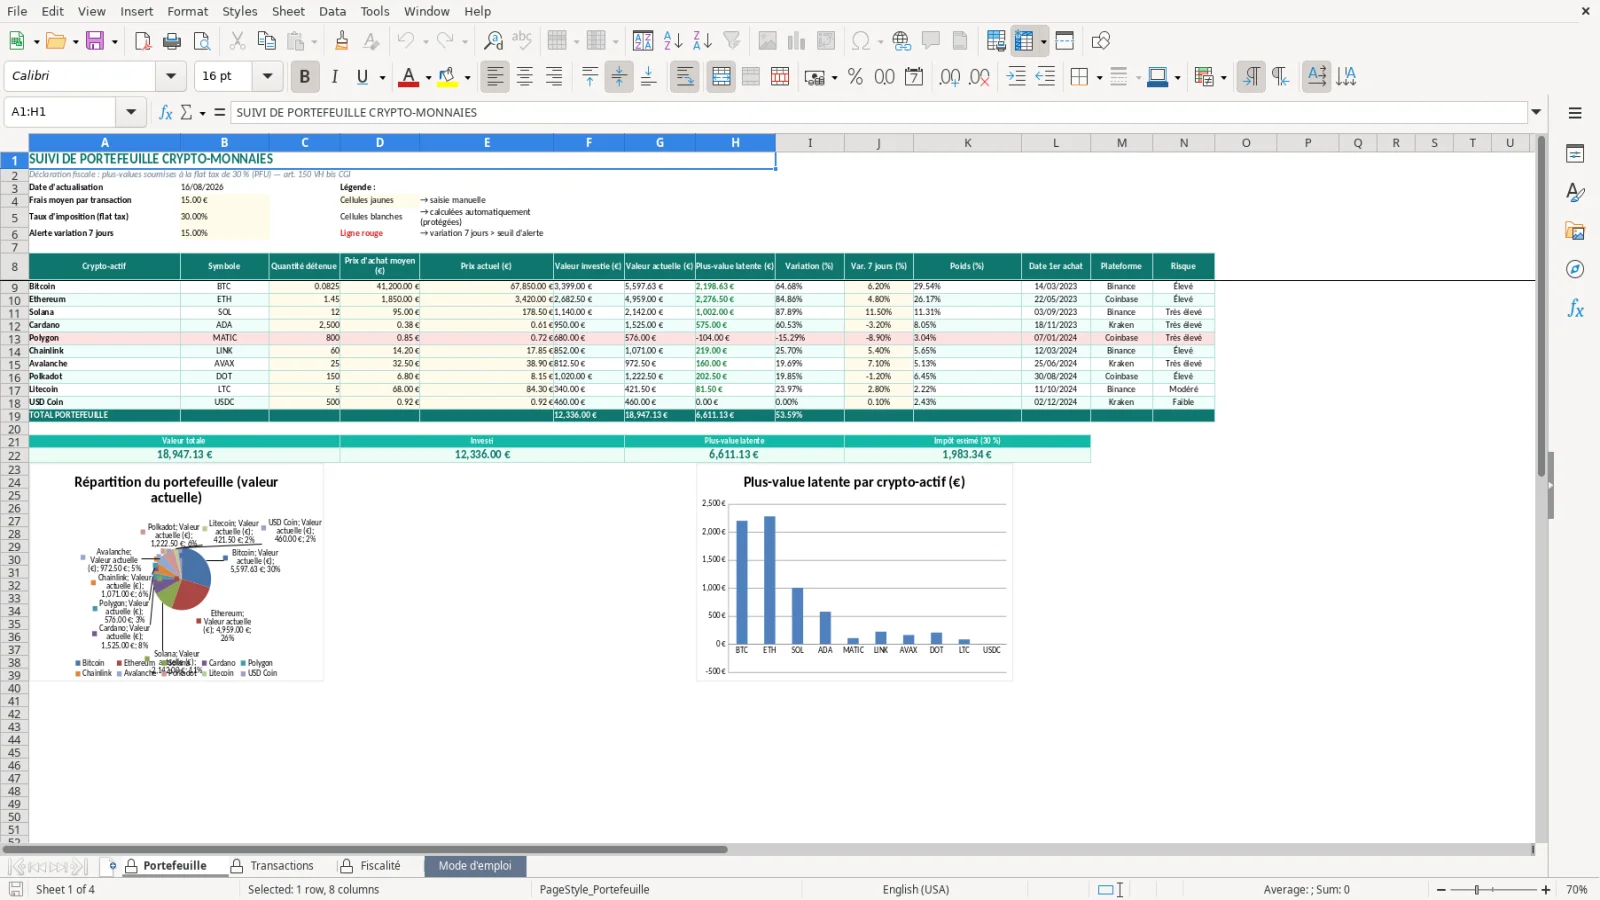Screen dimensions: 1600x900
Task: Open the Styles menu
Action: click(x=239, y=11)
